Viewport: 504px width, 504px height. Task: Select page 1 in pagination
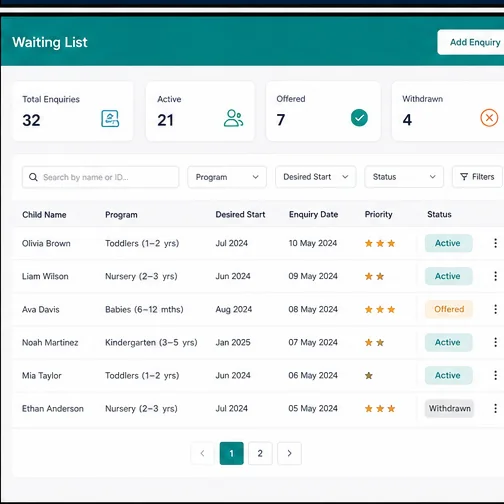(x=232, y=453)
